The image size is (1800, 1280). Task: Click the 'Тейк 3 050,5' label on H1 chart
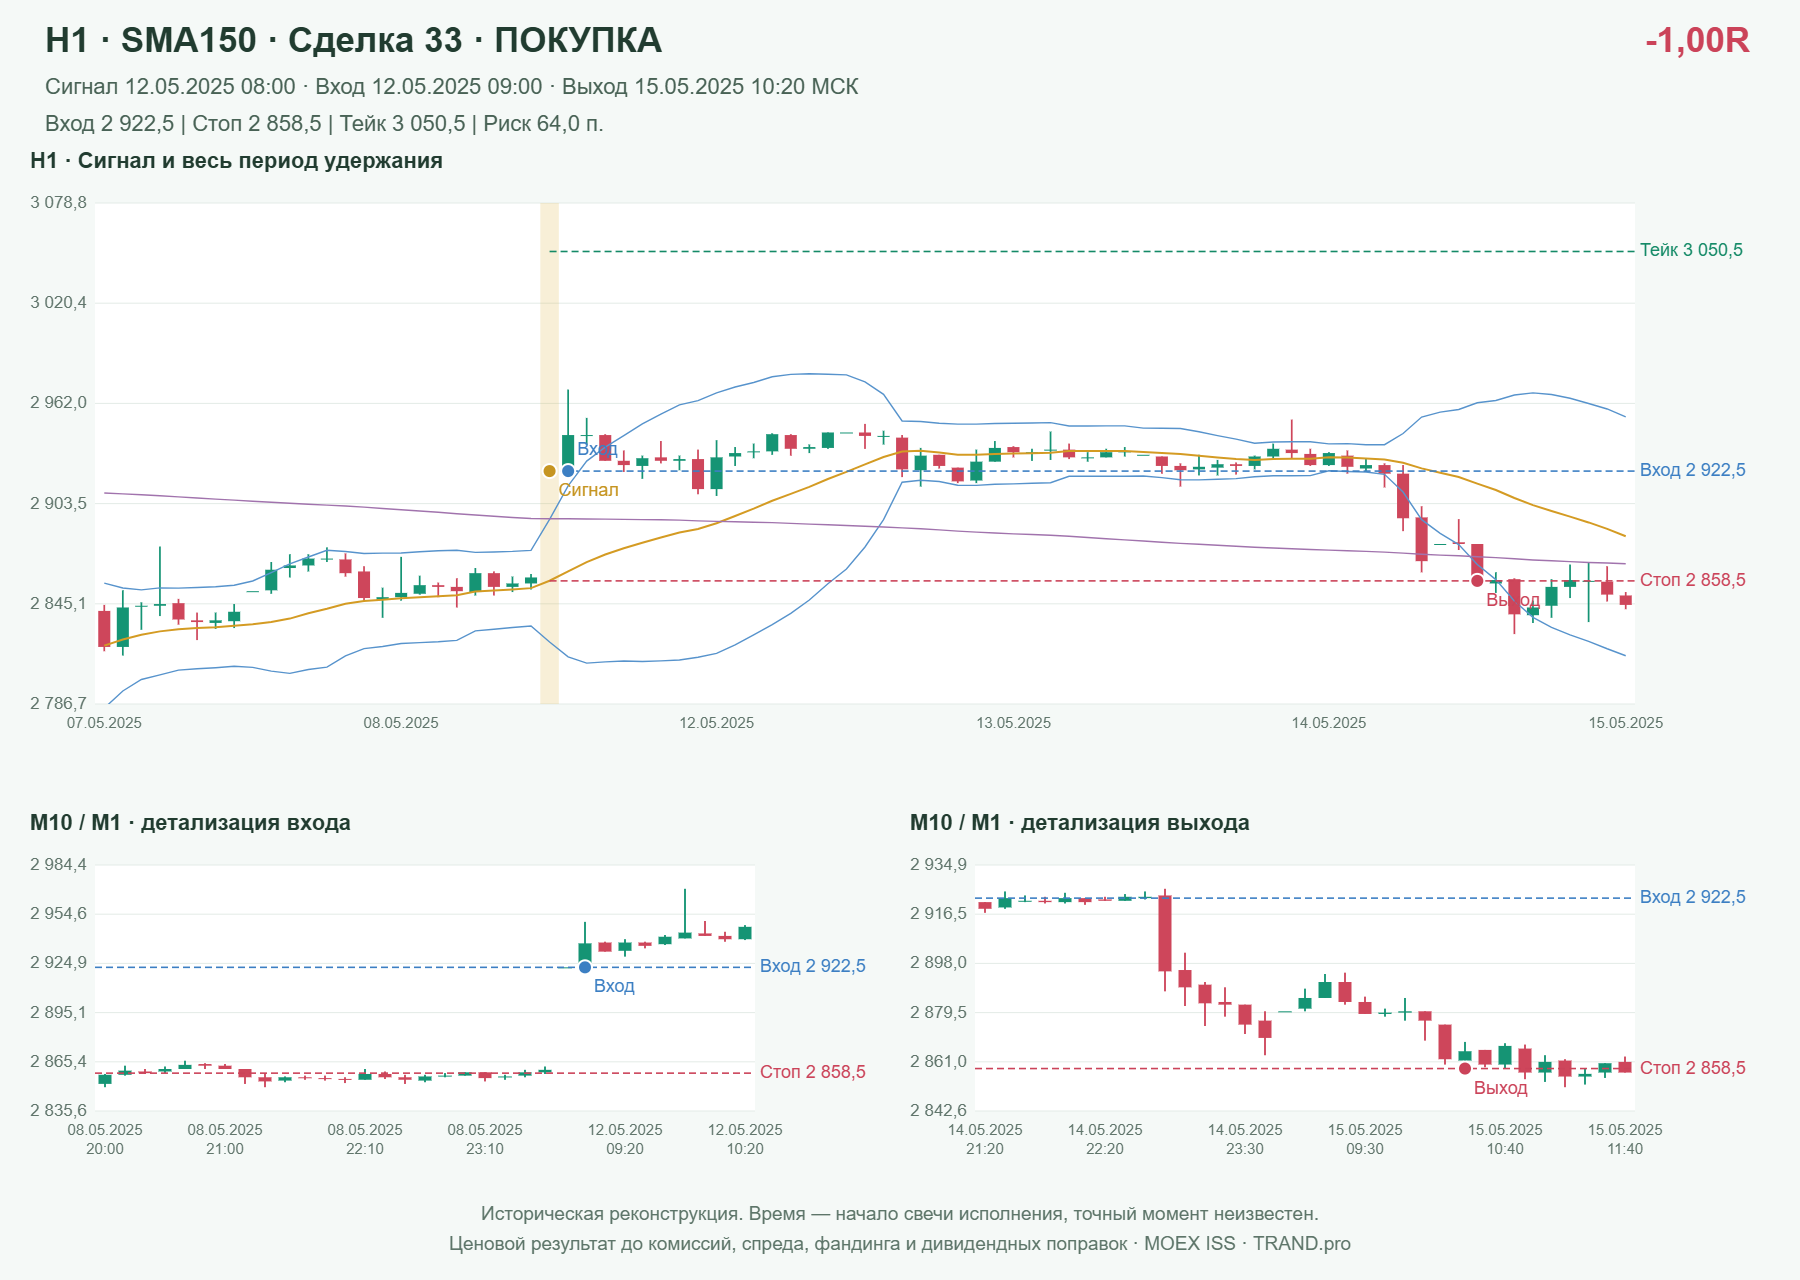pyautogui.click(x=1691, y=250)
